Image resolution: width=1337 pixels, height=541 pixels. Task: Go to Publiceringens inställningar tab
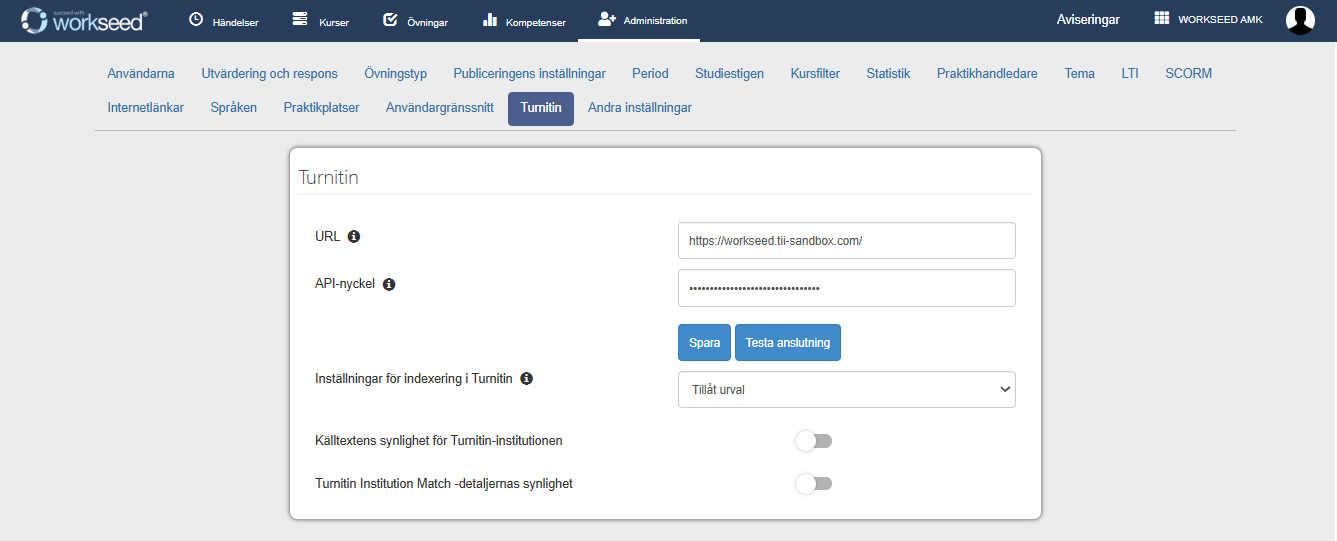(529, 73)
